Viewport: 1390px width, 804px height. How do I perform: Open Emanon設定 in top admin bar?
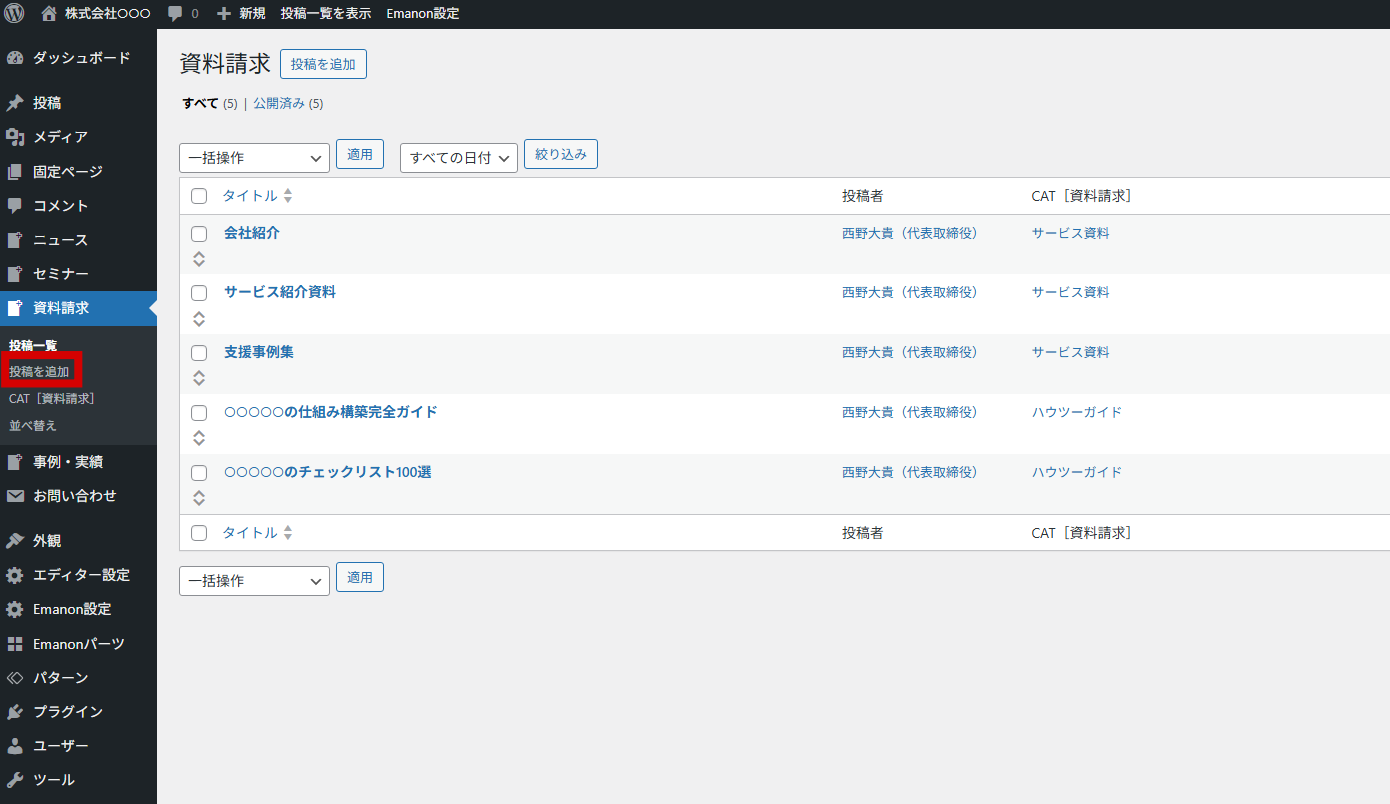tap(423, 14)
